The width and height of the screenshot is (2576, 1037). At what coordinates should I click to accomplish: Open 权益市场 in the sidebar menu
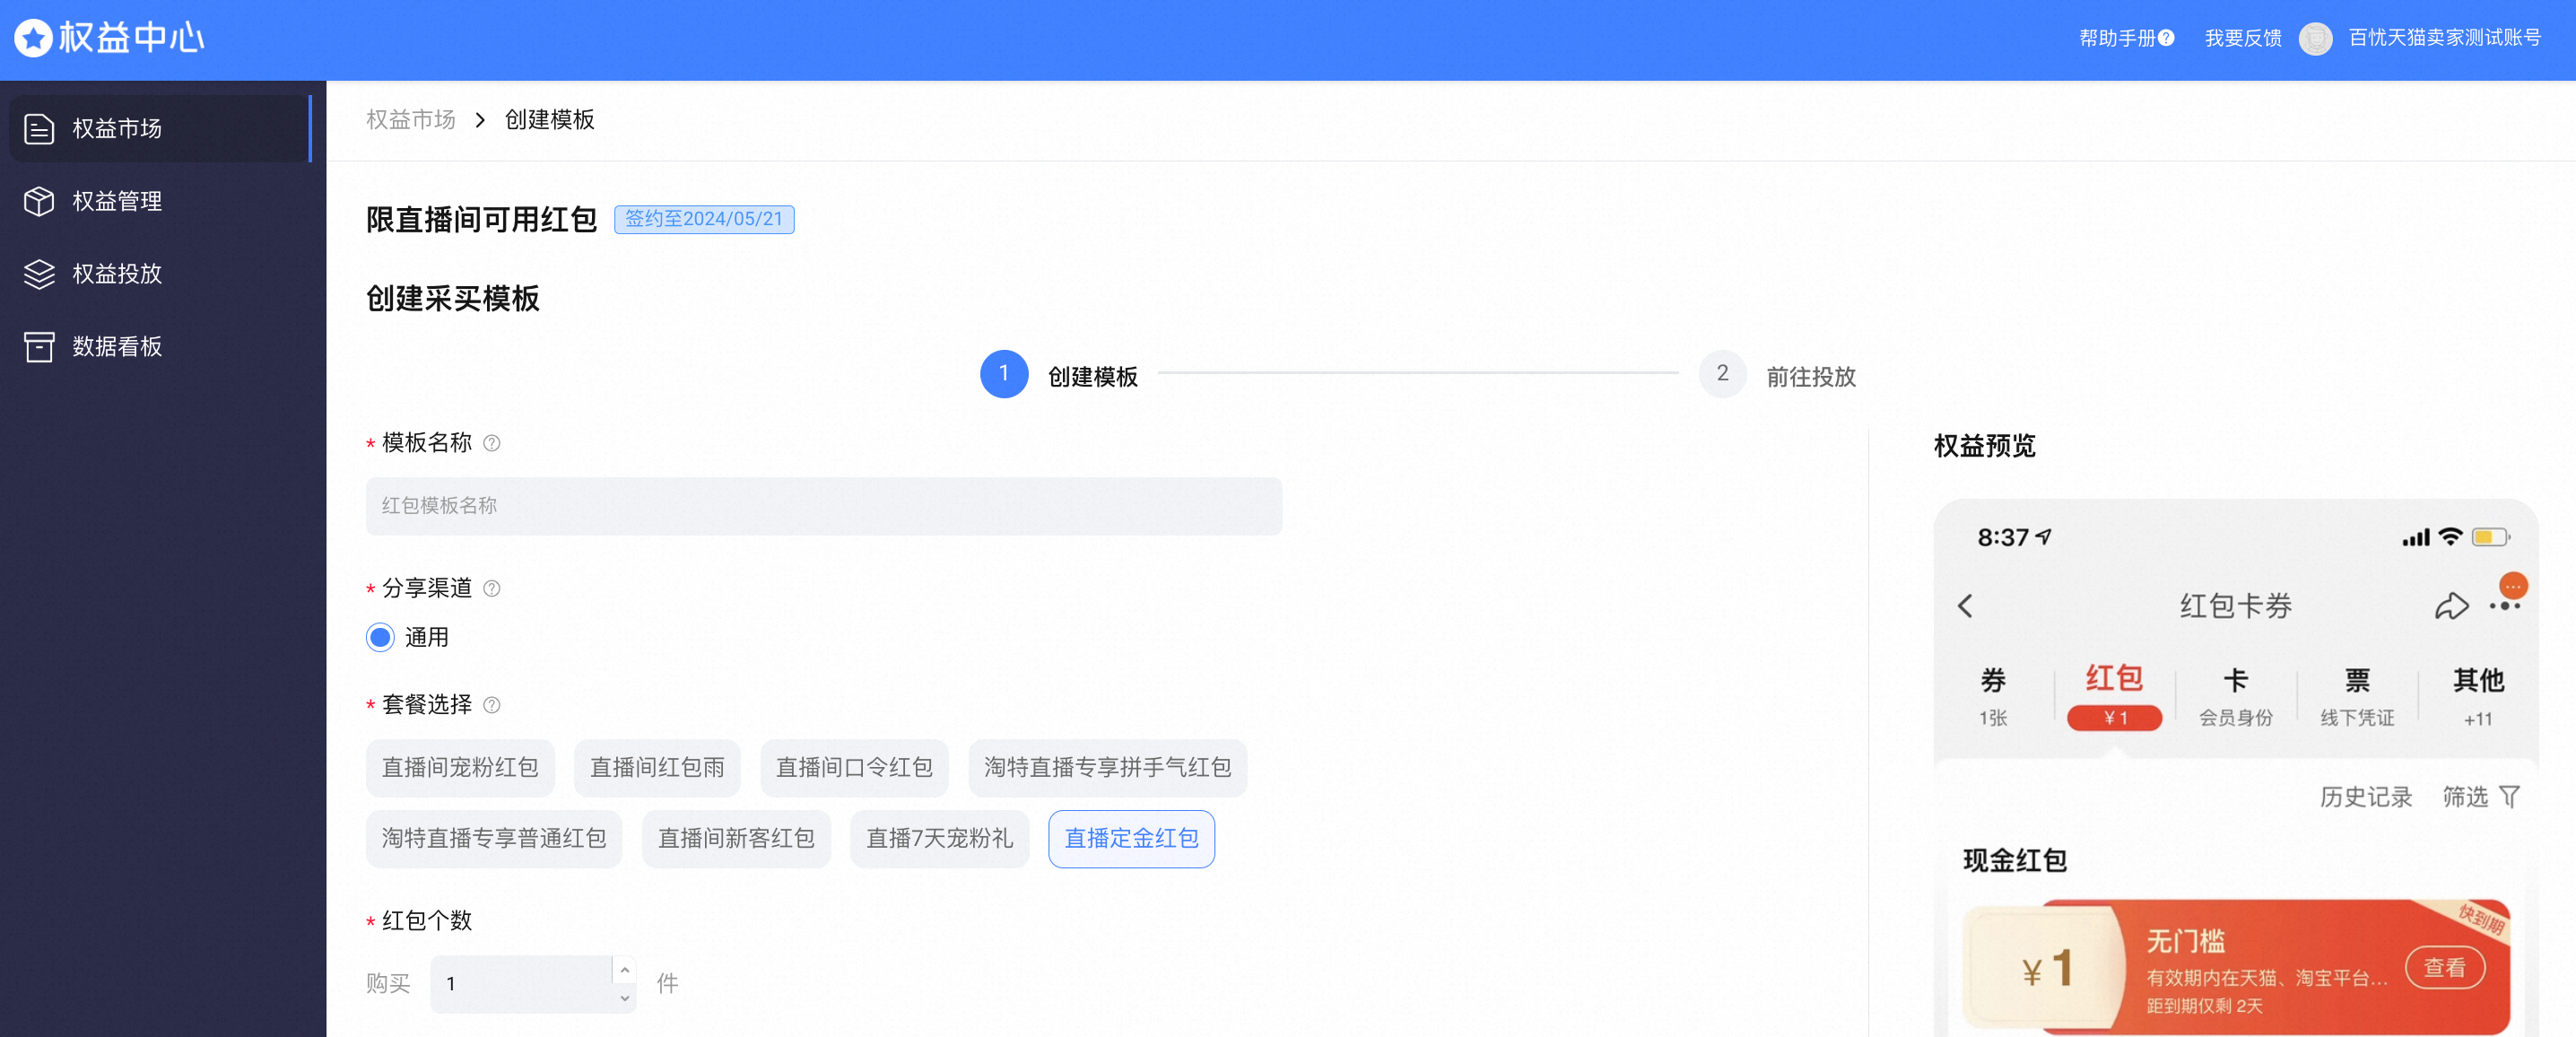(160, 129)
